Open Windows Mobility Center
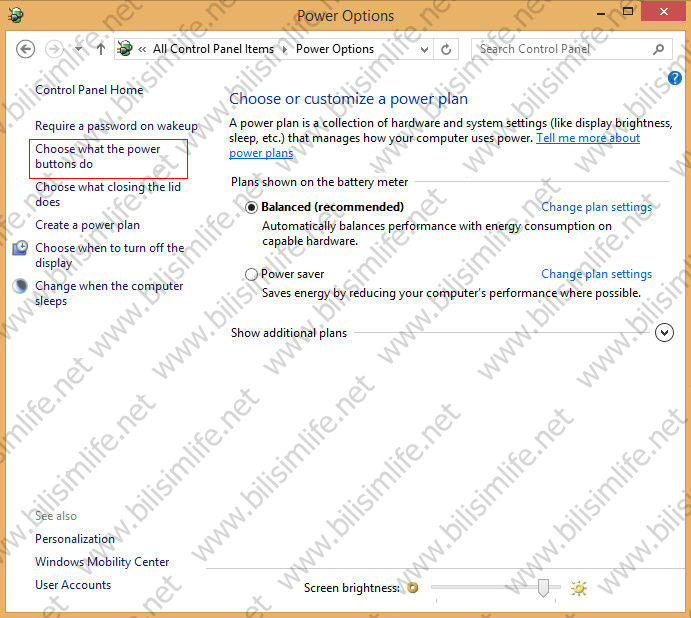This screenshot has height=618, width=691. pyautogui.click(x=102, y=562)
